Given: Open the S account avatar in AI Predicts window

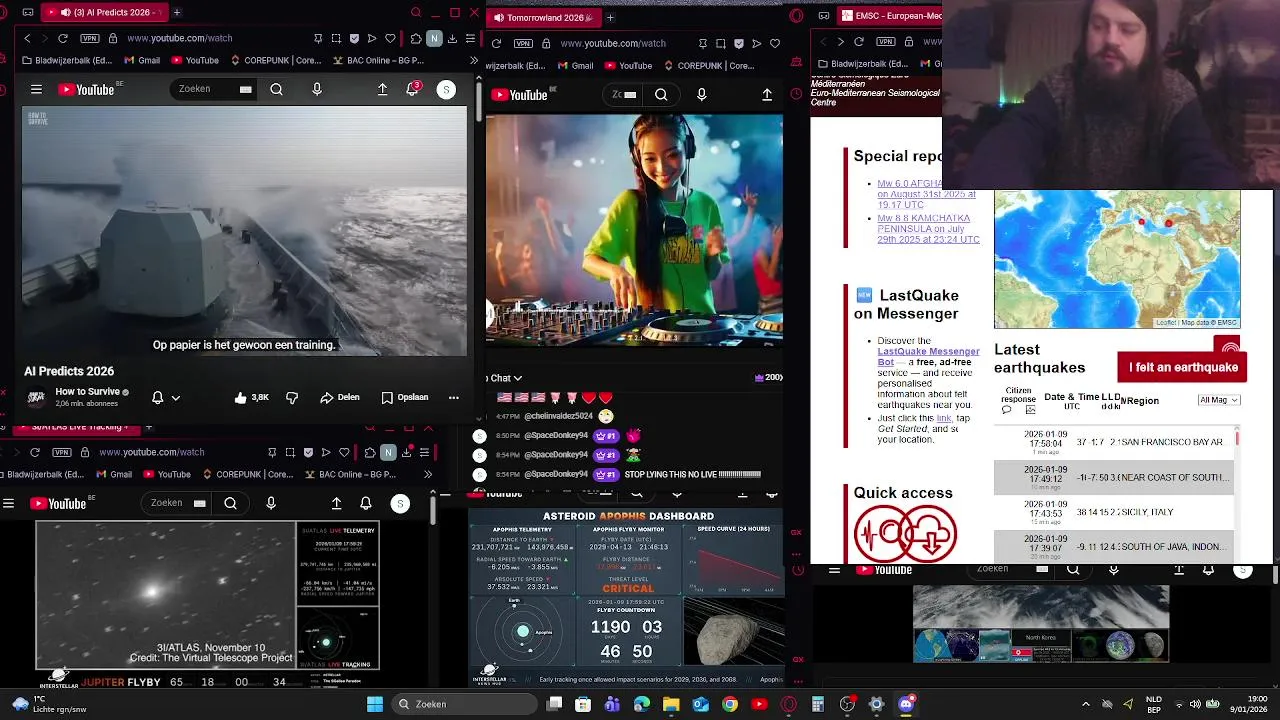Looking at the screenshot, I should pos(446,90).
